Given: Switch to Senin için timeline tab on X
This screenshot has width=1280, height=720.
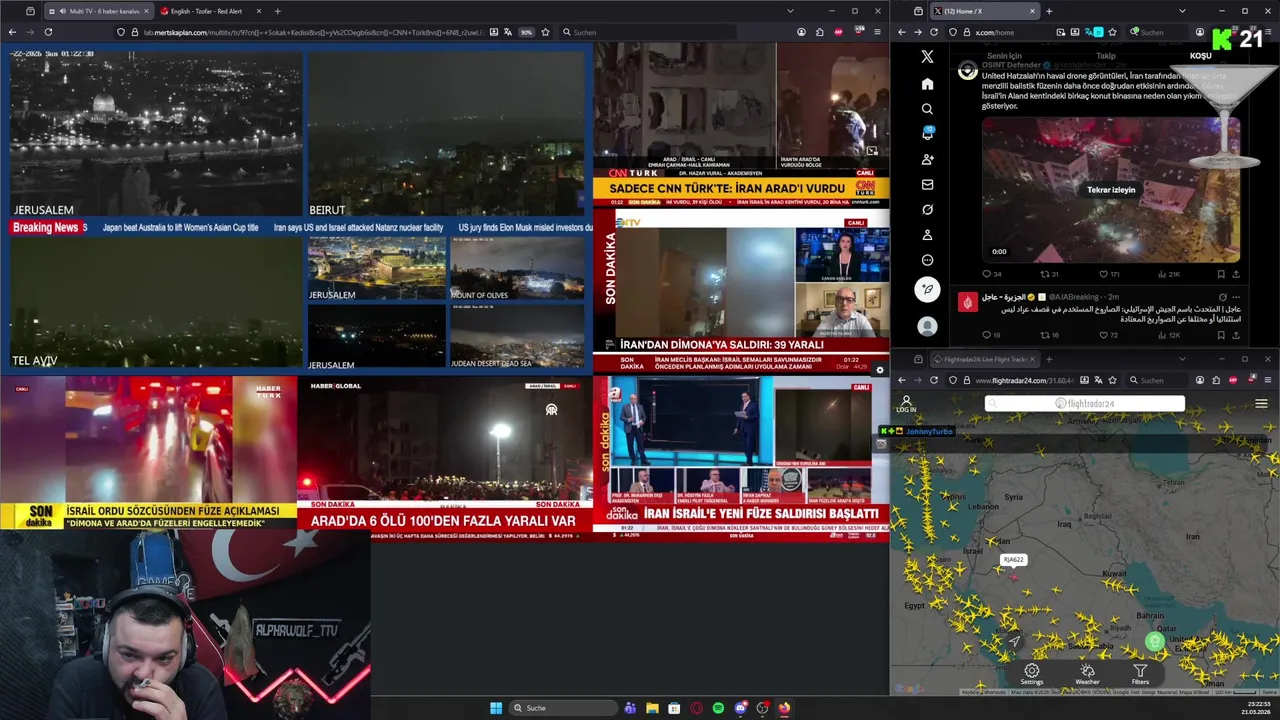Looking at the screenshot, I should coord(1004,56).
